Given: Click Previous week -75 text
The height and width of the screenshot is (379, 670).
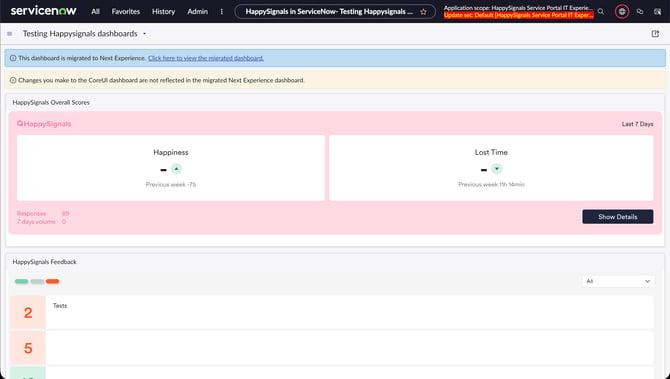Looking at the screenshot, I should 171,185.
